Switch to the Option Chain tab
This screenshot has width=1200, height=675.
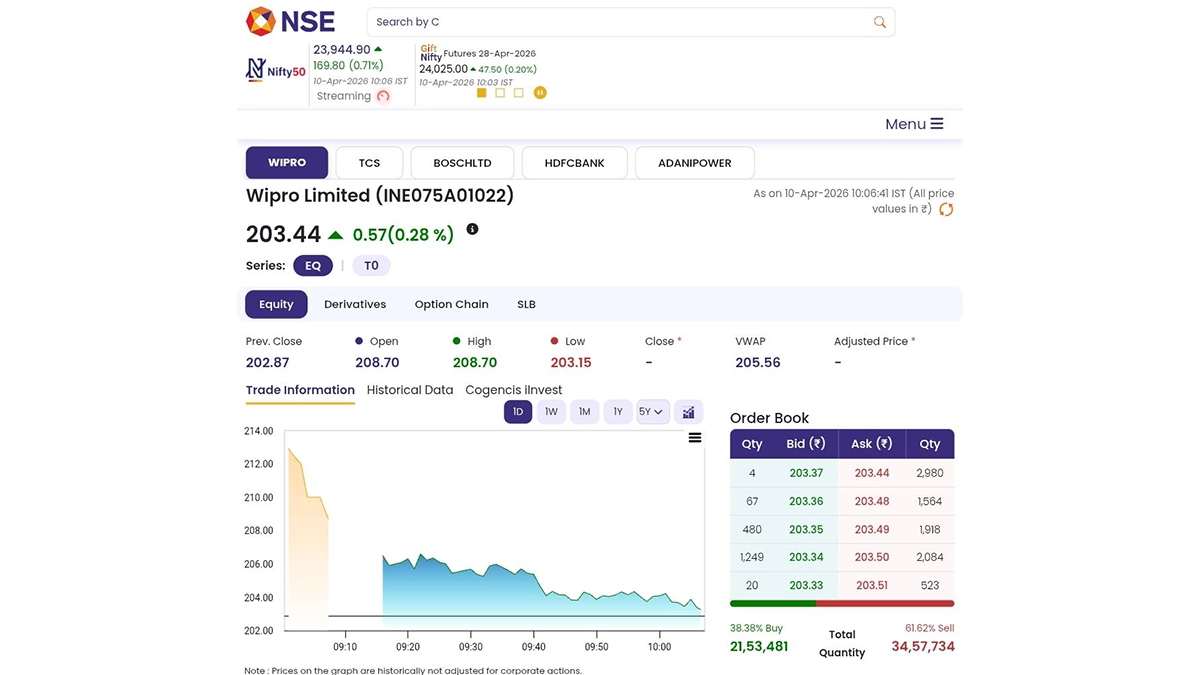tap(451, 304)
